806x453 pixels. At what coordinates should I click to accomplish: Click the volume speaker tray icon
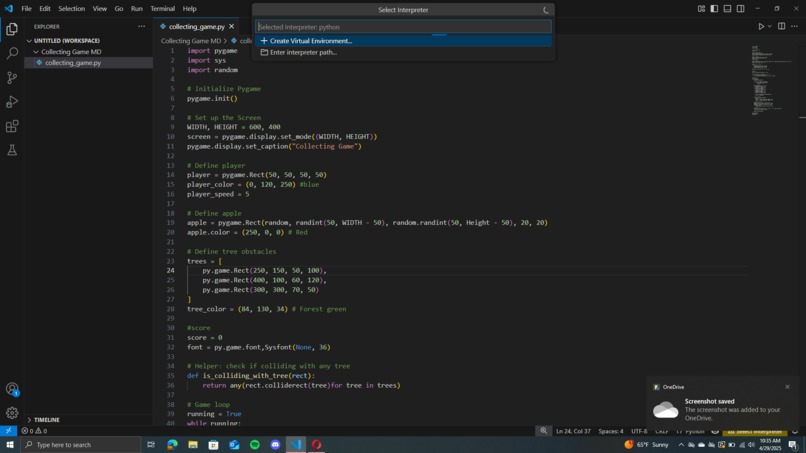pyautogui.click(x=752, y=445)
